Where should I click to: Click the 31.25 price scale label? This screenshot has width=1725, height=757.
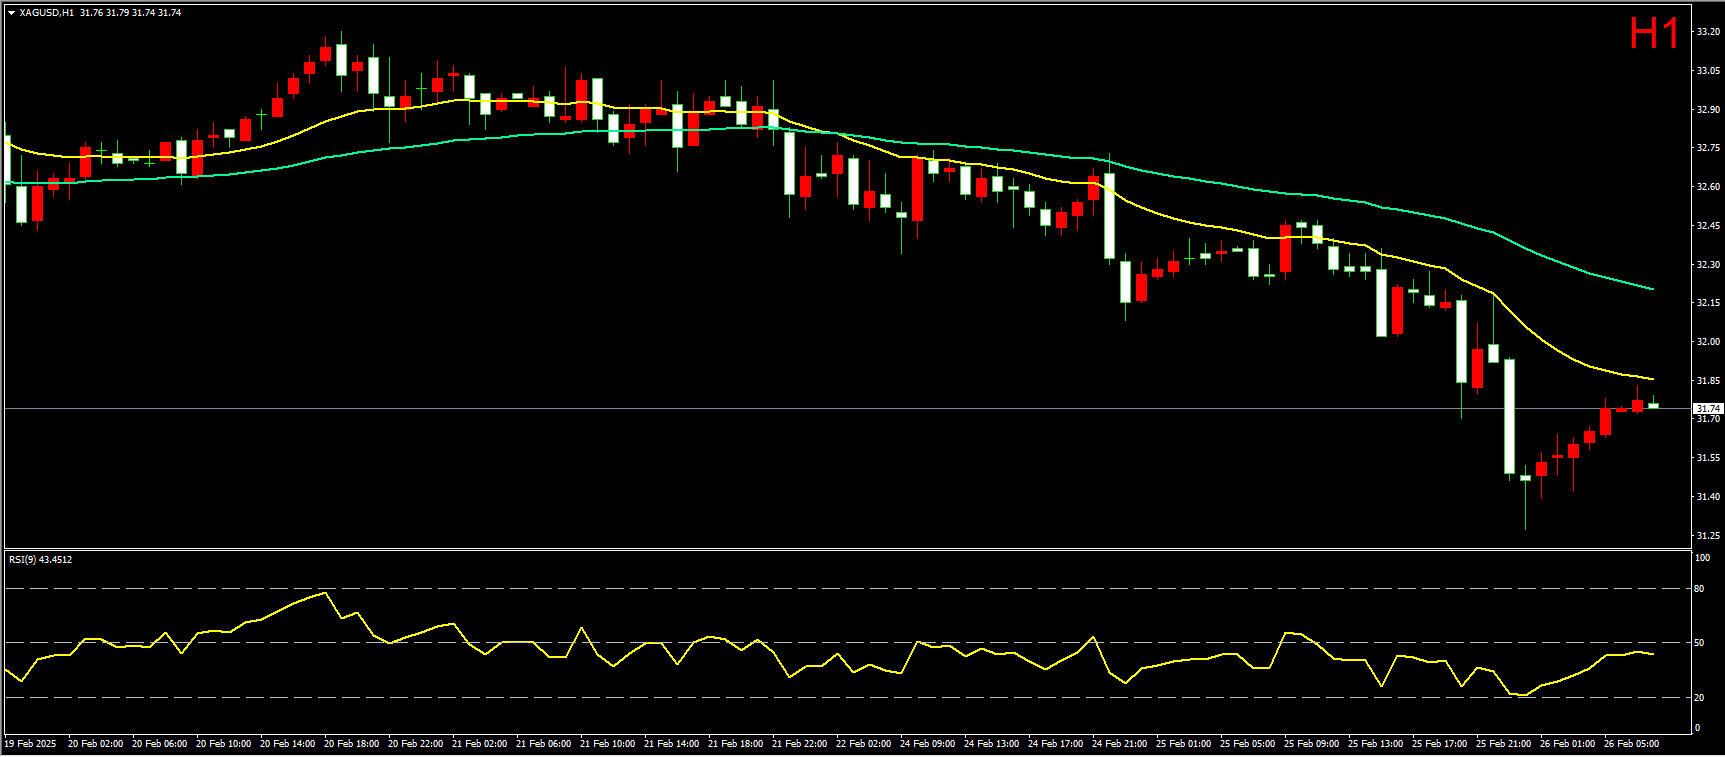pyautogui.click(x=1707, y=536)
